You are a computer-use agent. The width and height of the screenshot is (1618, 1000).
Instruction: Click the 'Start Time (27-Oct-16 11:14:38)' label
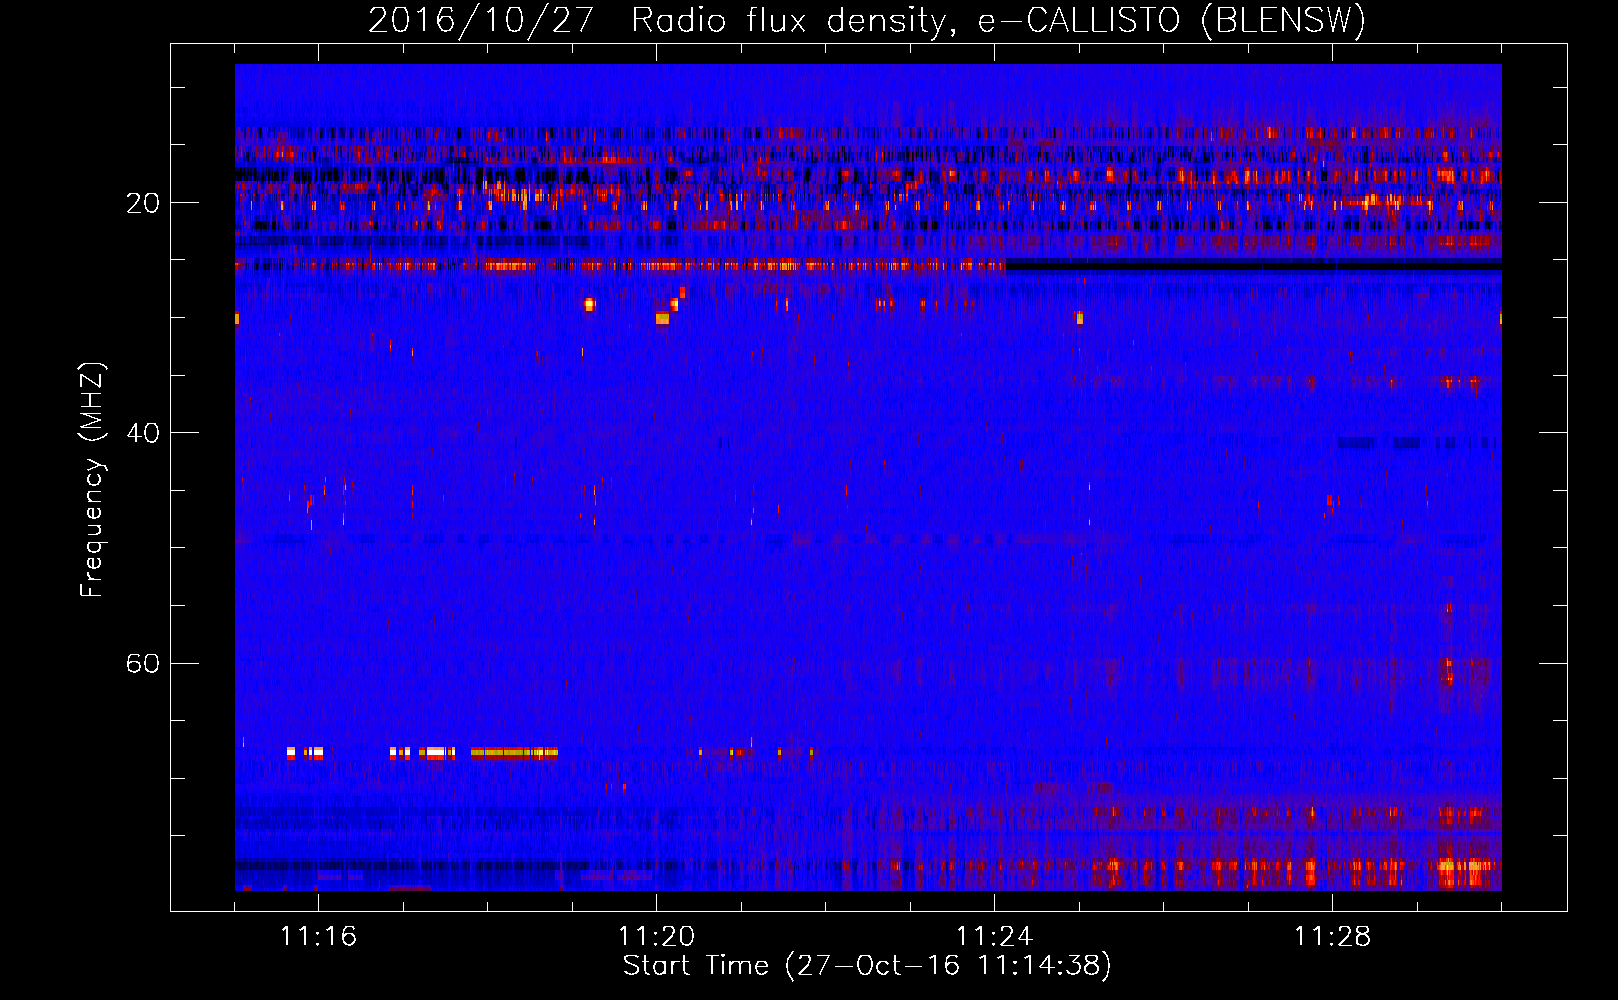tap(867, 966)
